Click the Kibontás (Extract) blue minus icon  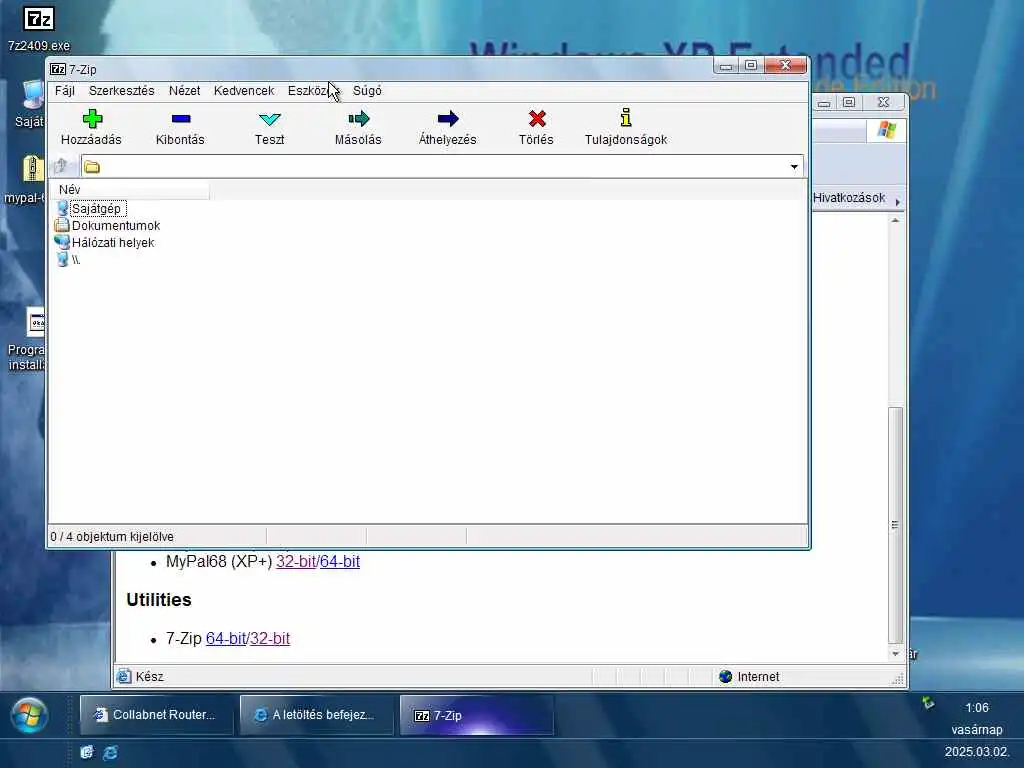181,118
